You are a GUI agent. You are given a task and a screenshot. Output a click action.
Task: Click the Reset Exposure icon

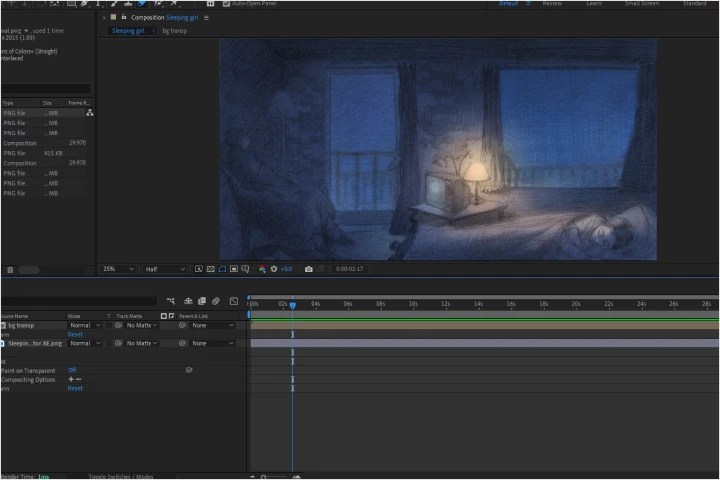274,269
